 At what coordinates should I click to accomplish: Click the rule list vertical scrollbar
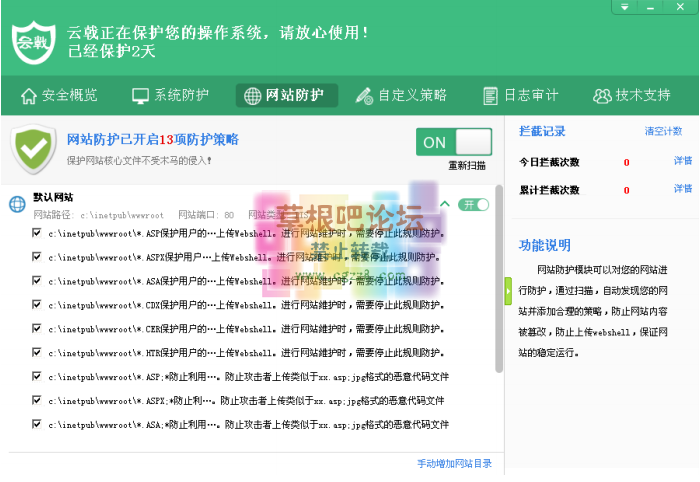click(499, 279)
